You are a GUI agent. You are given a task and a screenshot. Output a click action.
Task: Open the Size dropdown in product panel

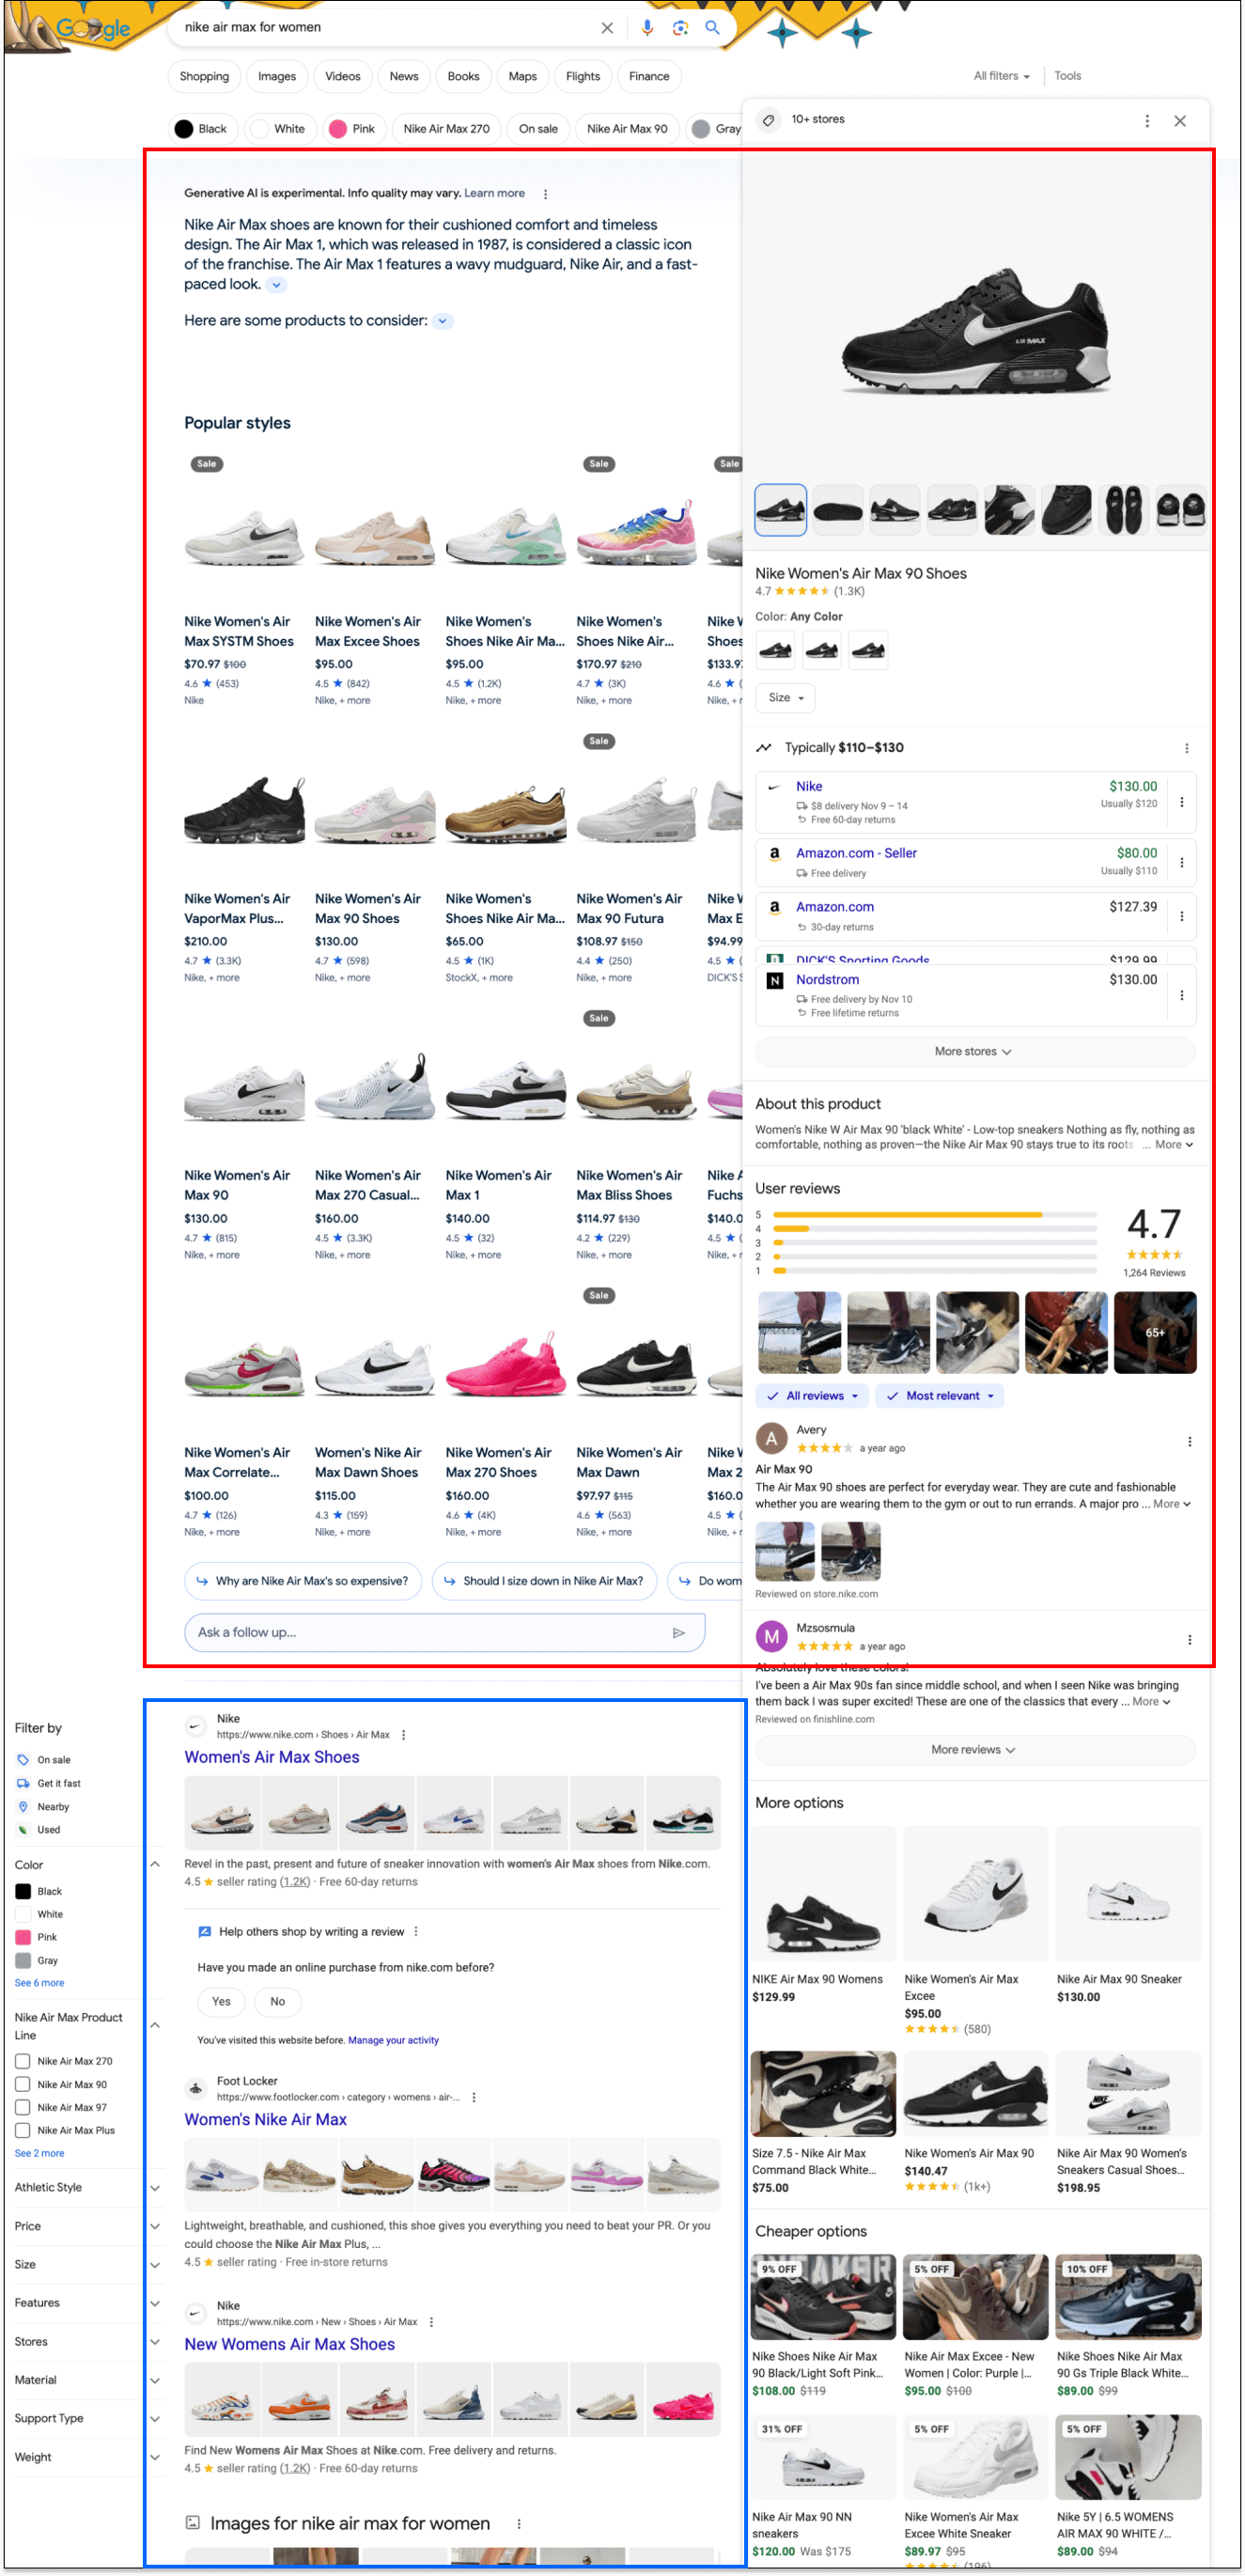[x=786, y=698]
